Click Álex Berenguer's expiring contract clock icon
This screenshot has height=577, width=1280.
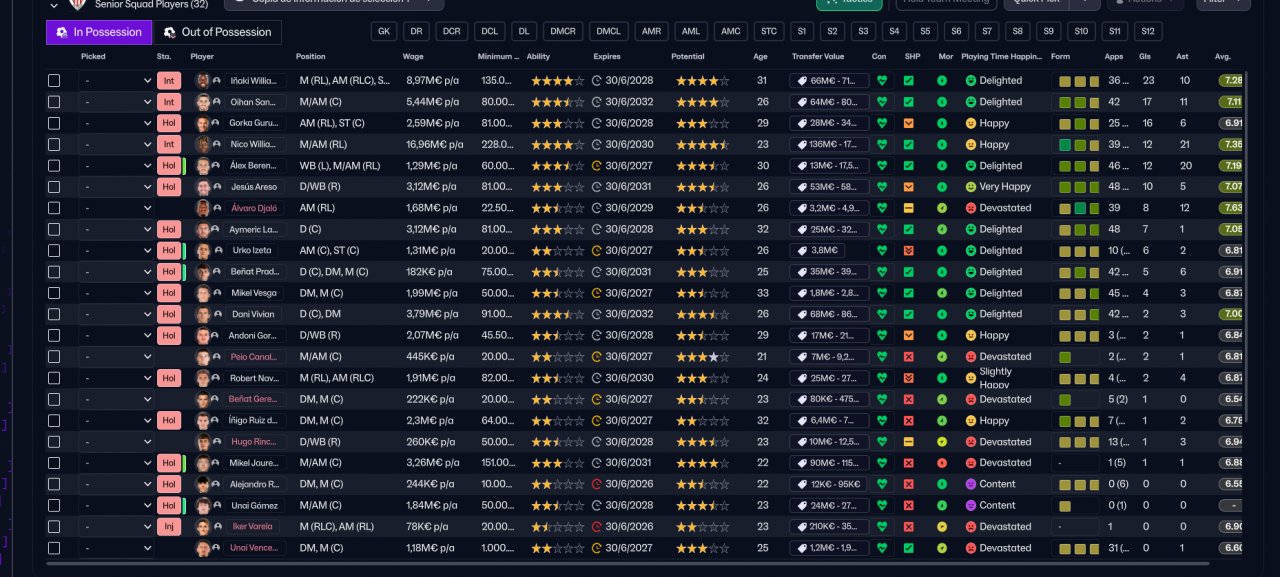pos(597,166)
